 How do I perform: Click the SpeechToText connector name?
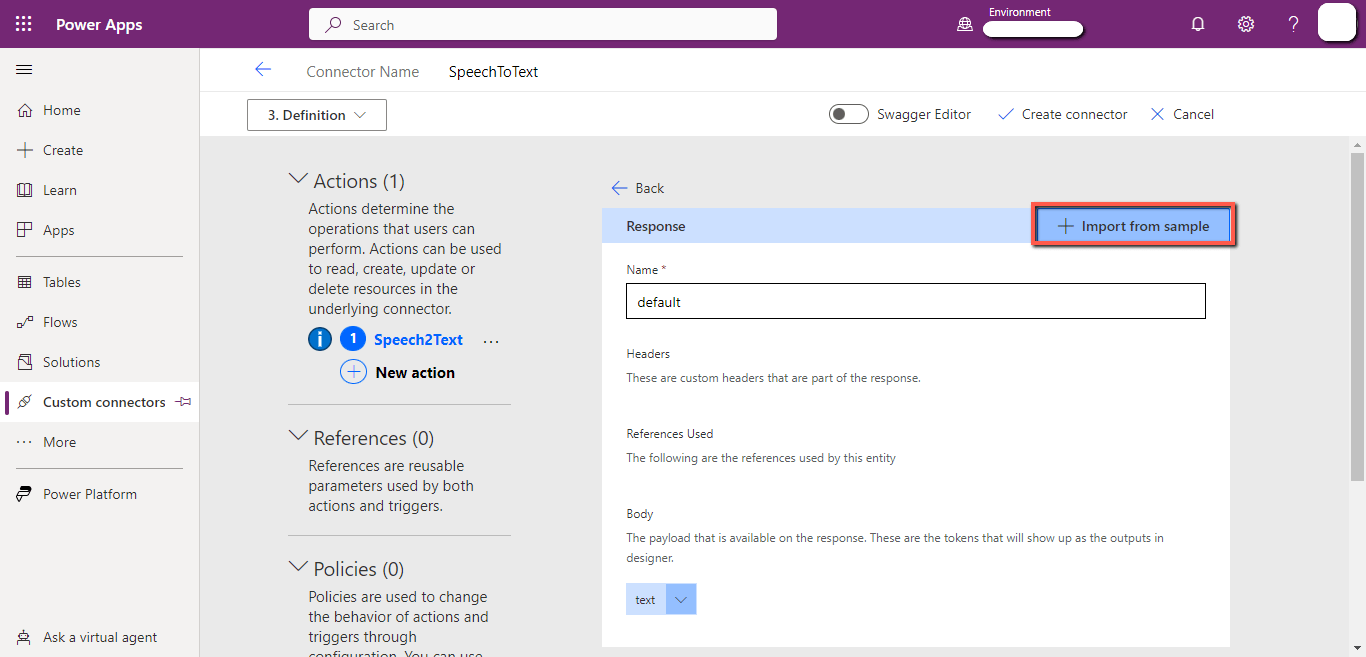click(x=494, y=71)
